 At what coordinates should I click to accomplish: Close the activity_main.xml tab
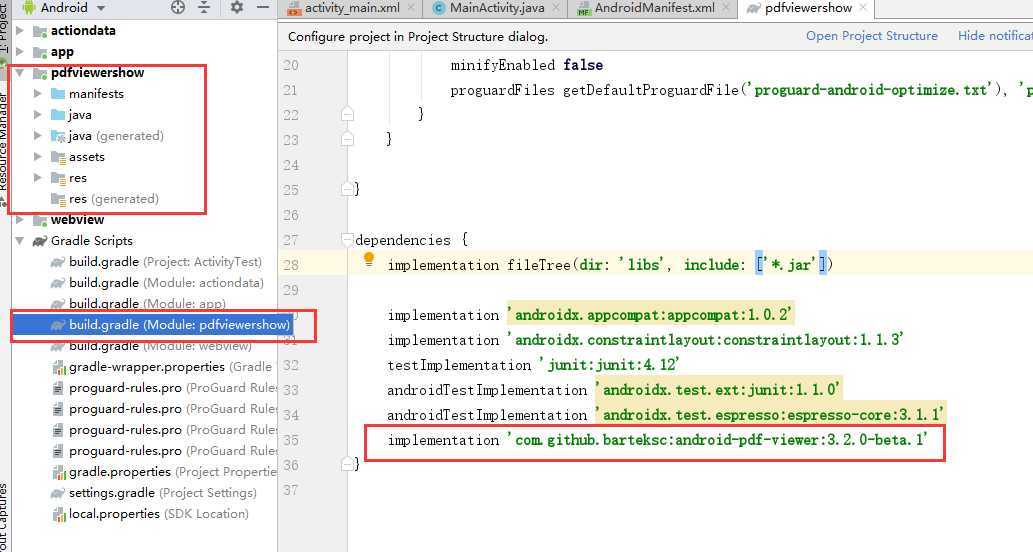(411, 8)
